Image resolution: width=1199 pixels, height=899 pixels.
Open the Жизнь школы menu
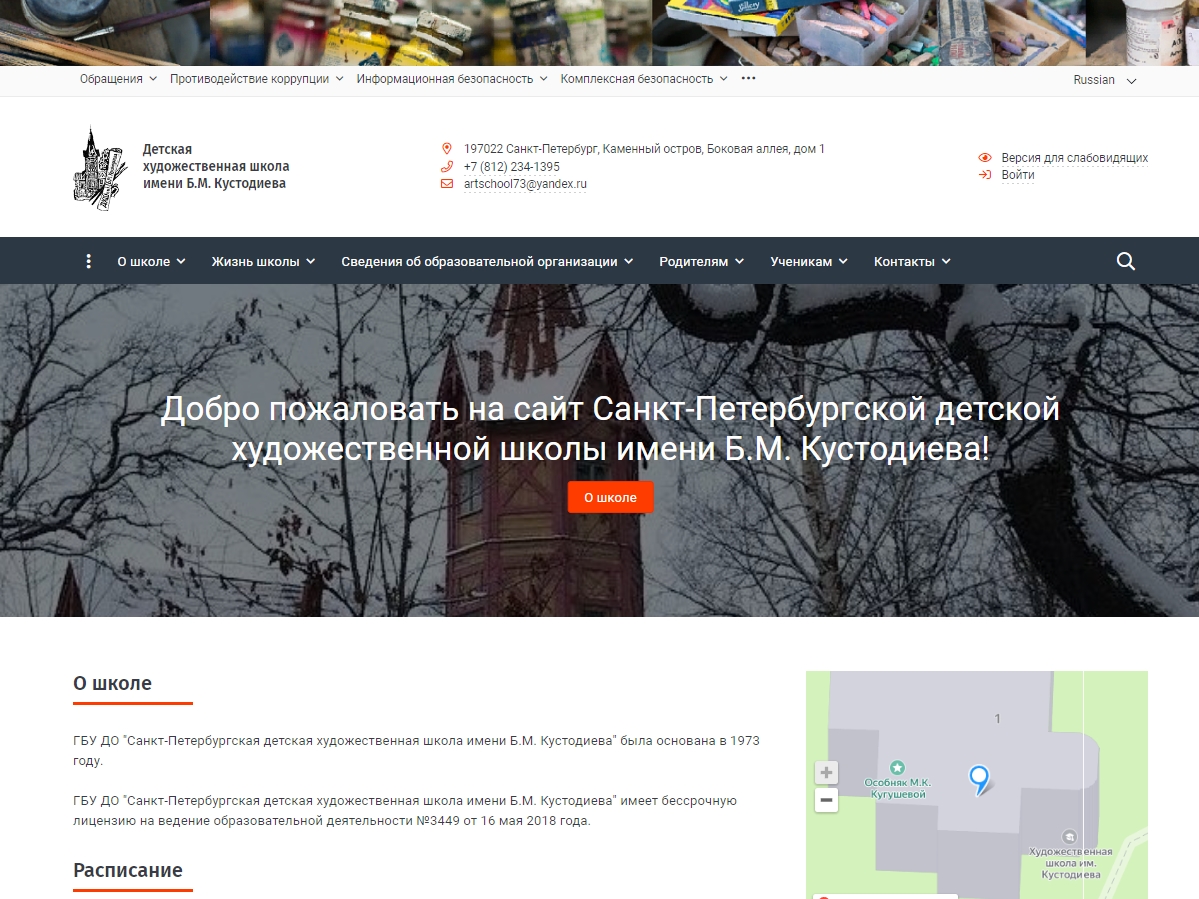coord(258,261)
